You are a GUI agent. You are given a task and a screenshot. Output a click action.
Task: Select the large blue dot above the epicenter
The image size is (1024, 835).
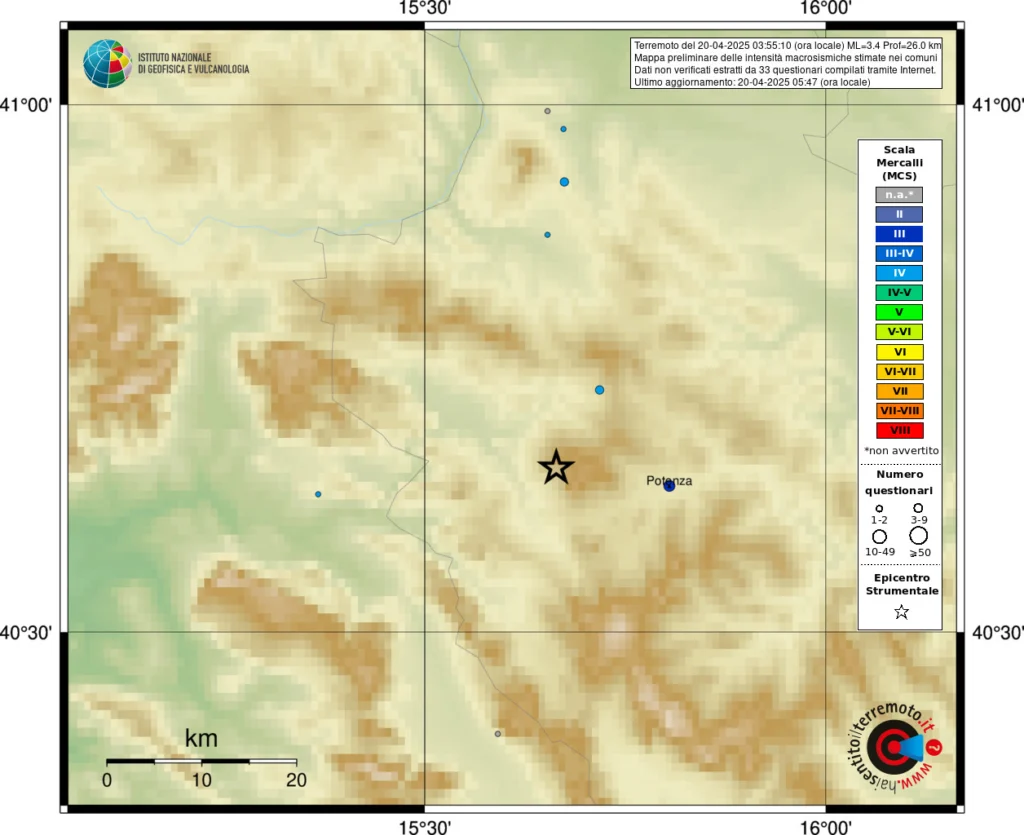pos(599,390)
